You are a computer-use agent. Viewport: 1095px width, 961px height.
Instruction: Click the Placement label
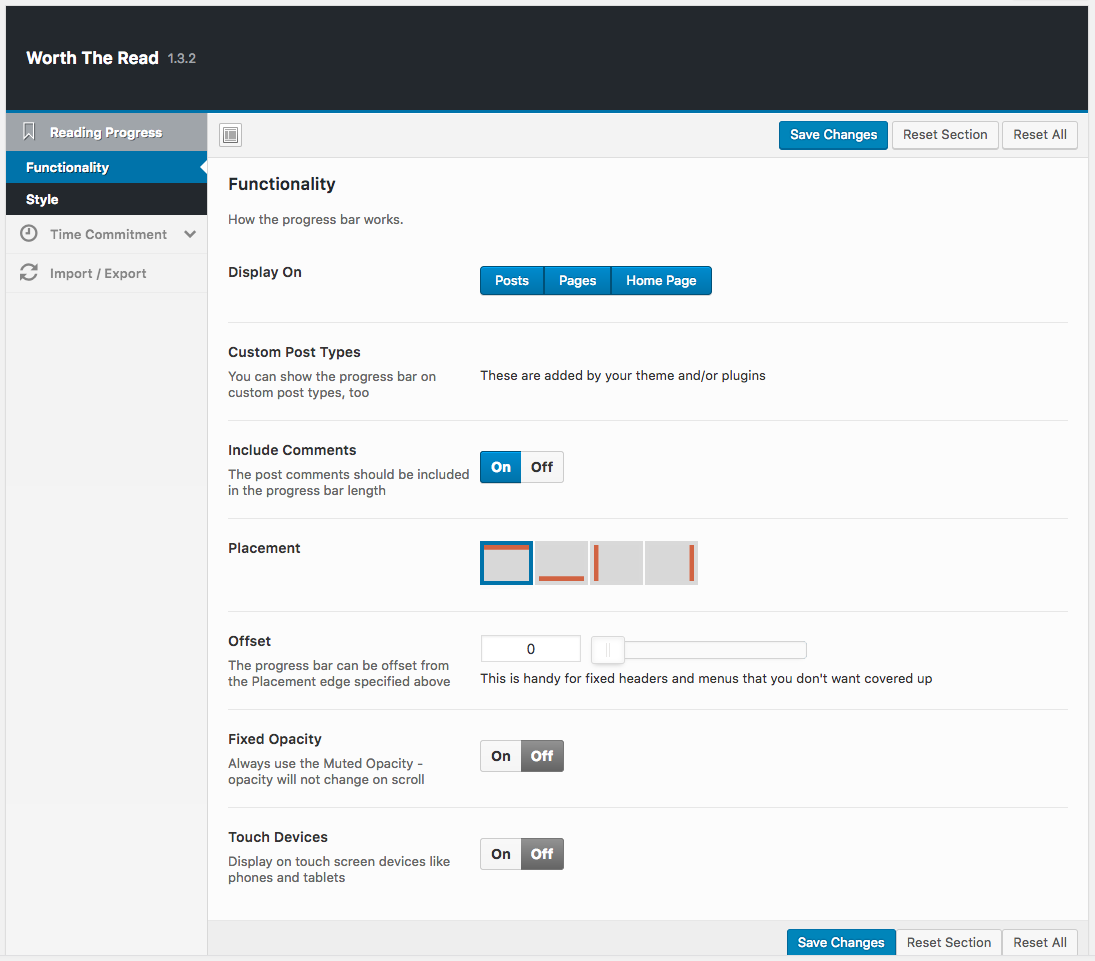264,548
